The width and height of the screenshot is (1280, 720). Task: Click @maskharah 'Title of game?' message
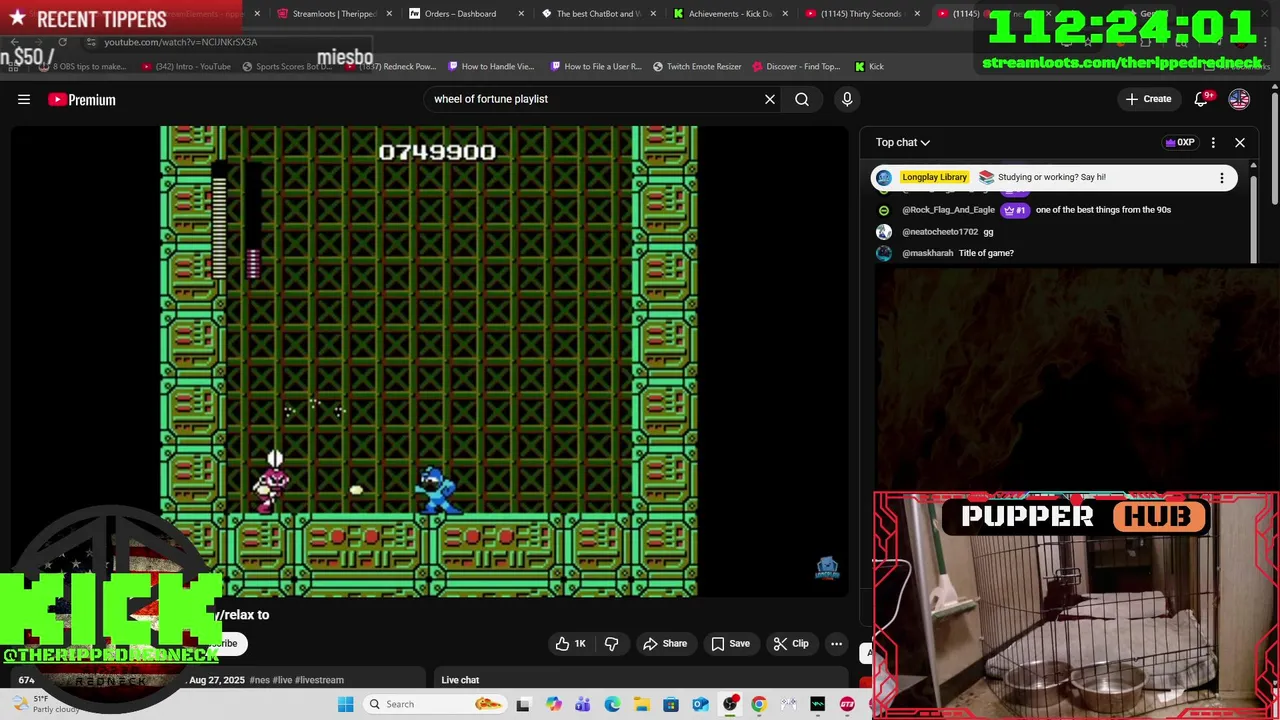[x=986, y=253]
